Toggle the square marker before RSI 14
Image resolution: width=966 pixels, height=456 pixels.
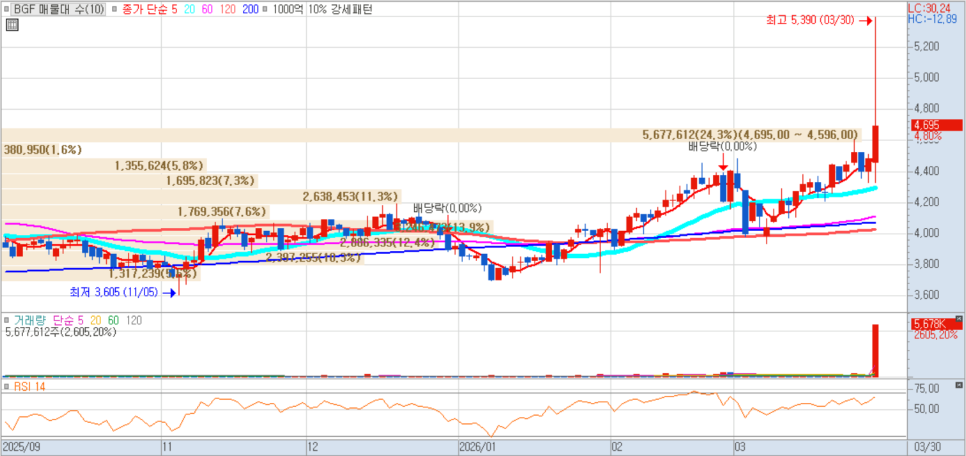[7, 386]
